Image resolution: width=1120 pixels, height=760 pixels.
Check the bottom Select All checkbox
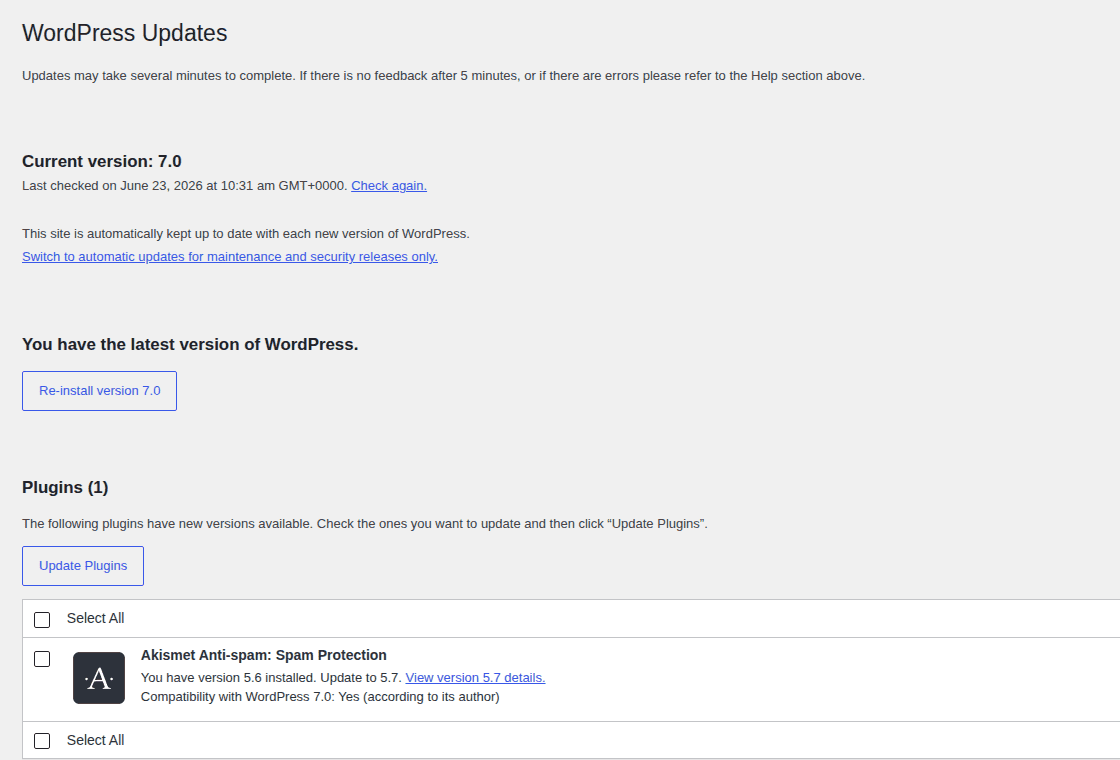[42, 741]
